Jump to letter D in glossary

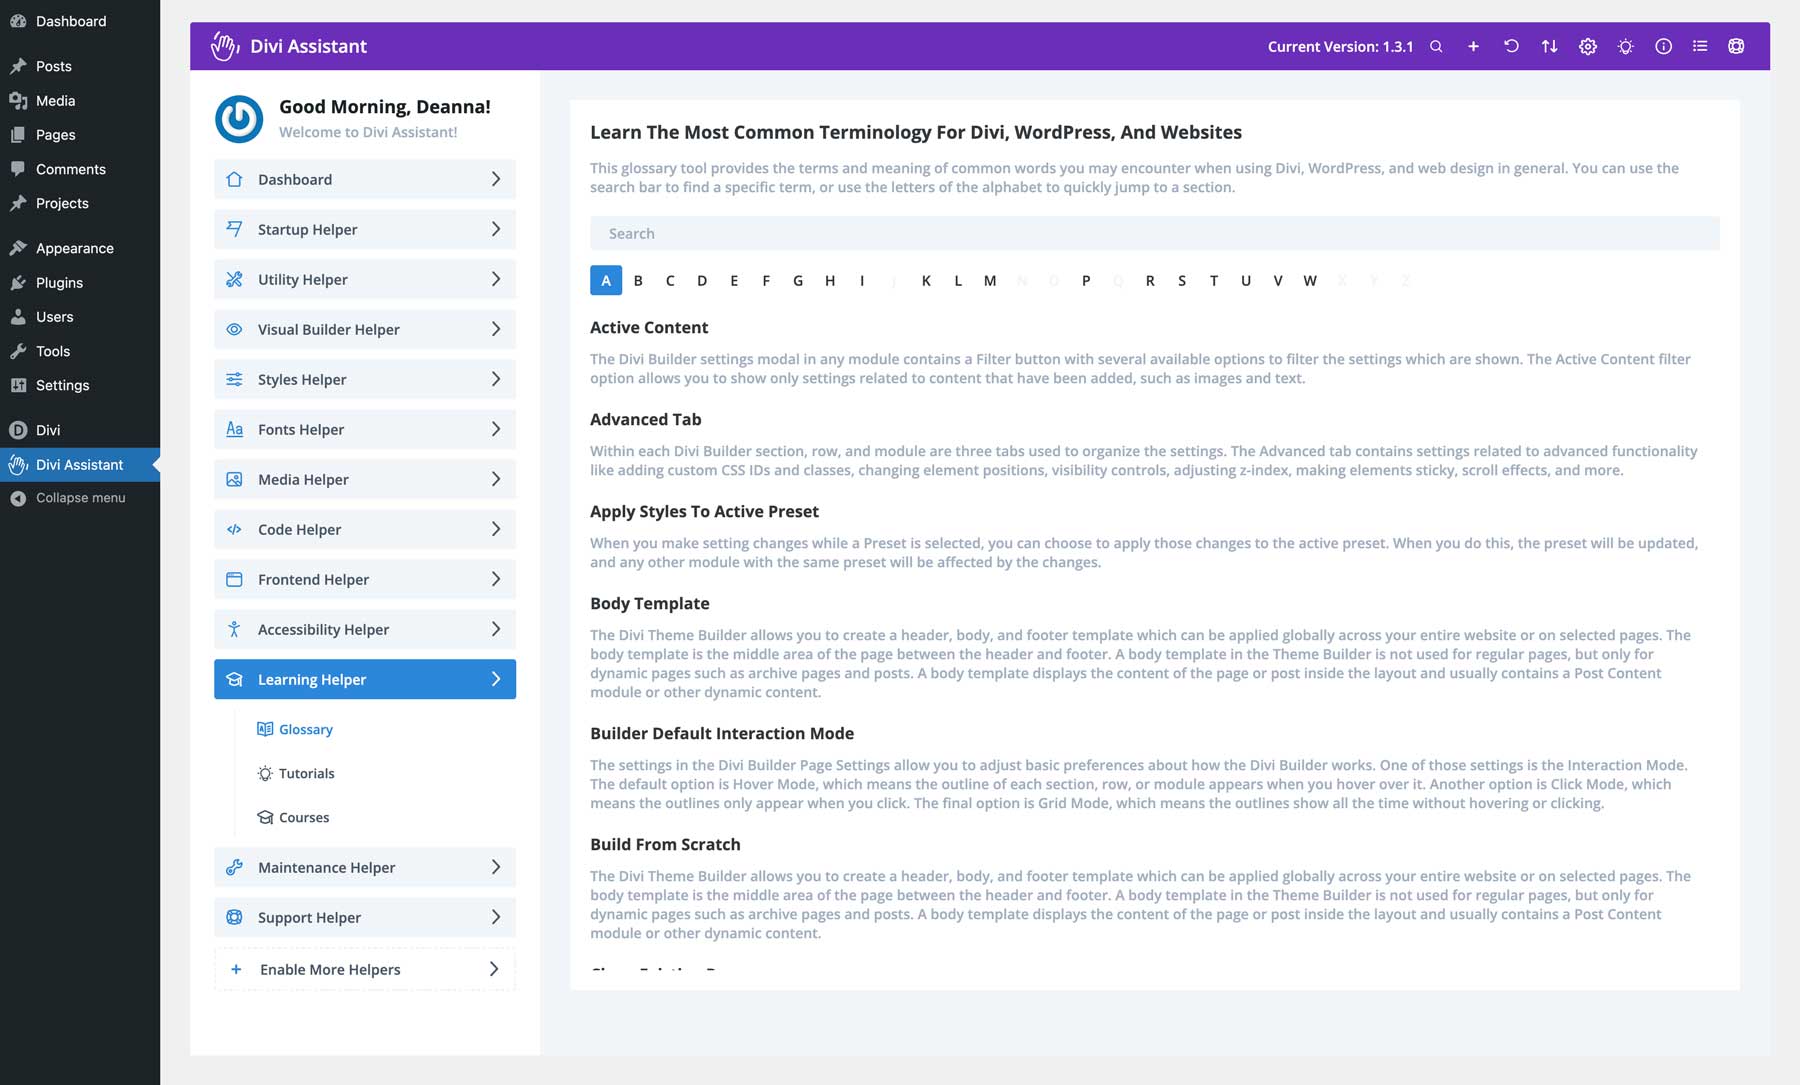(x=702, y=280)
